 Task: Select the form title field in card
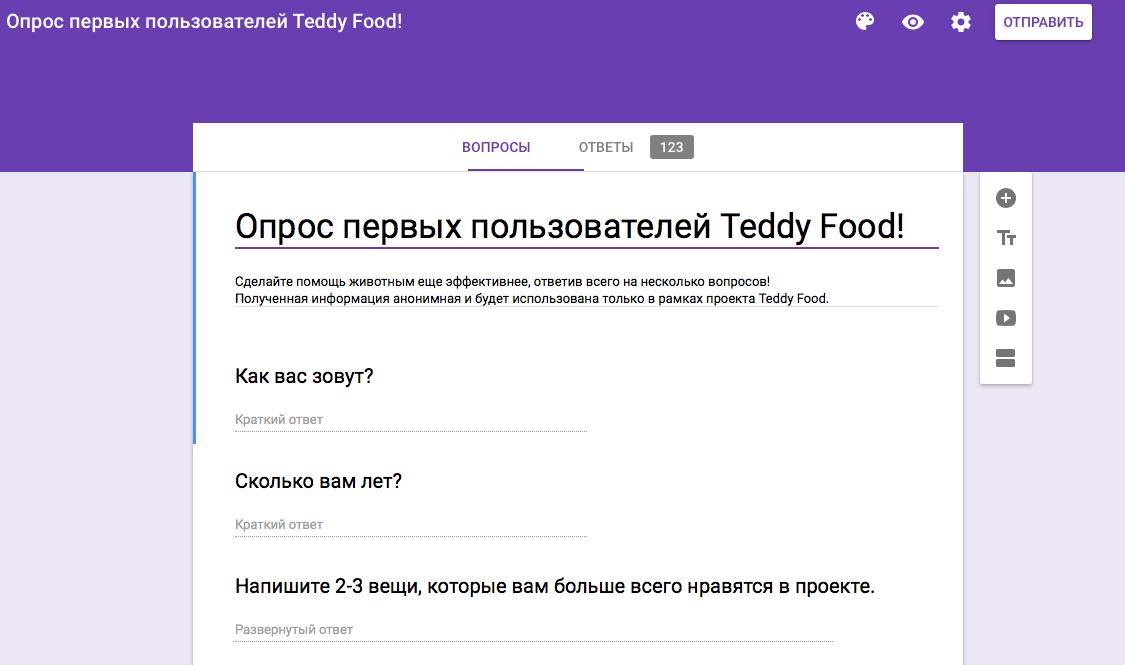click(x=586, y=227)
